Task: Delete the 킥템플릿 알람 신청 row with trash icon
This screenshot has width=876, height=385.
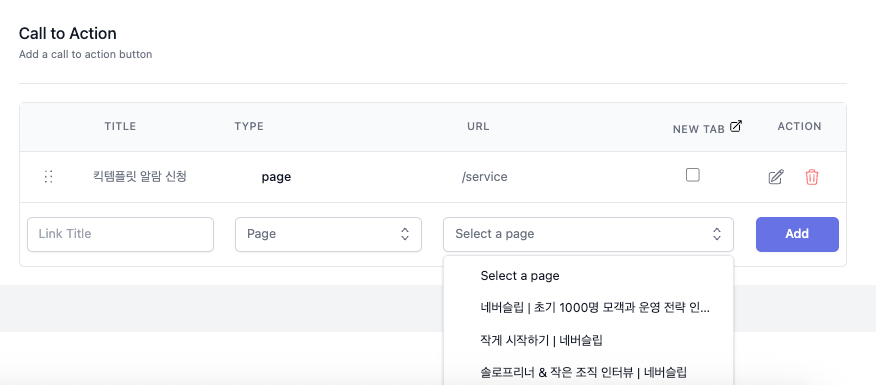Action: (x=812, y=178)
